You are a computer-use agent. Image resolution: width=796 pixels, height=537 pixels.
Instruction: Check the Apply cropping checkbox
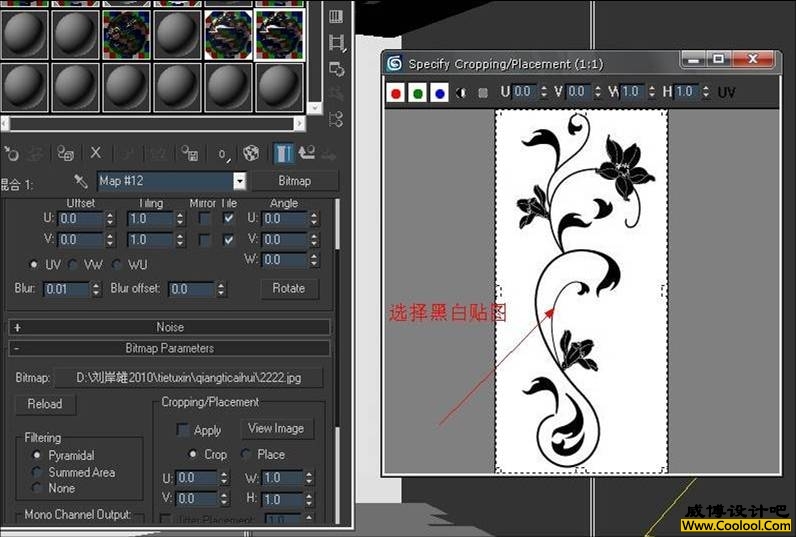tap(183, 430)
